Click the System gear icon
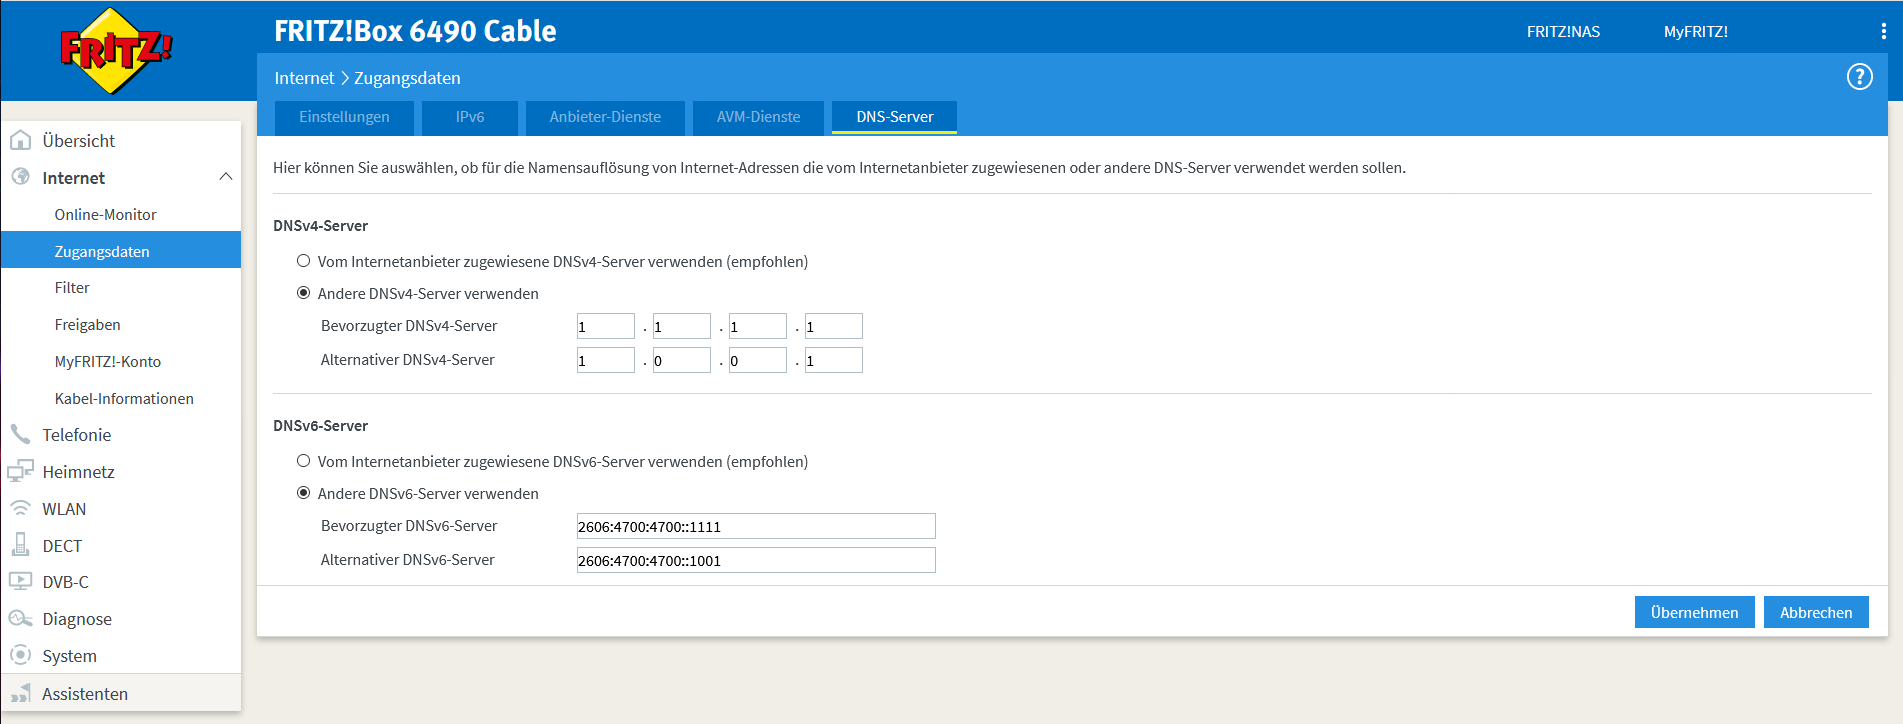 tap(20, 655)
